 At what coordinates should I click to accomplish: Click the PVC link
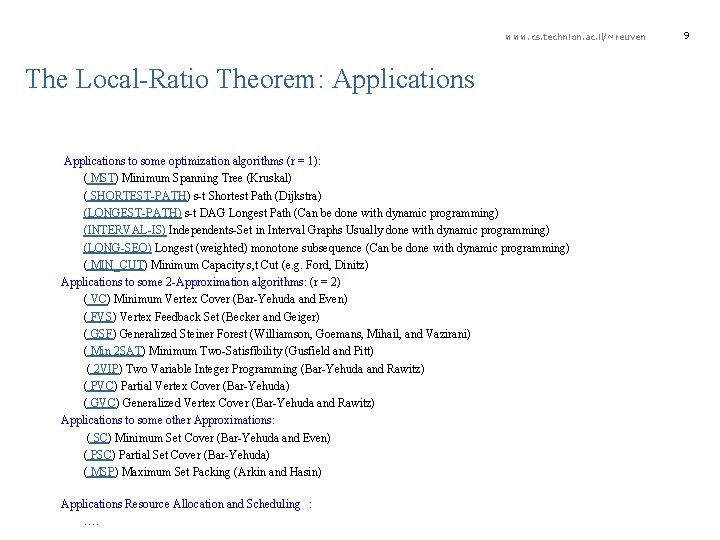tap(101, 386)
